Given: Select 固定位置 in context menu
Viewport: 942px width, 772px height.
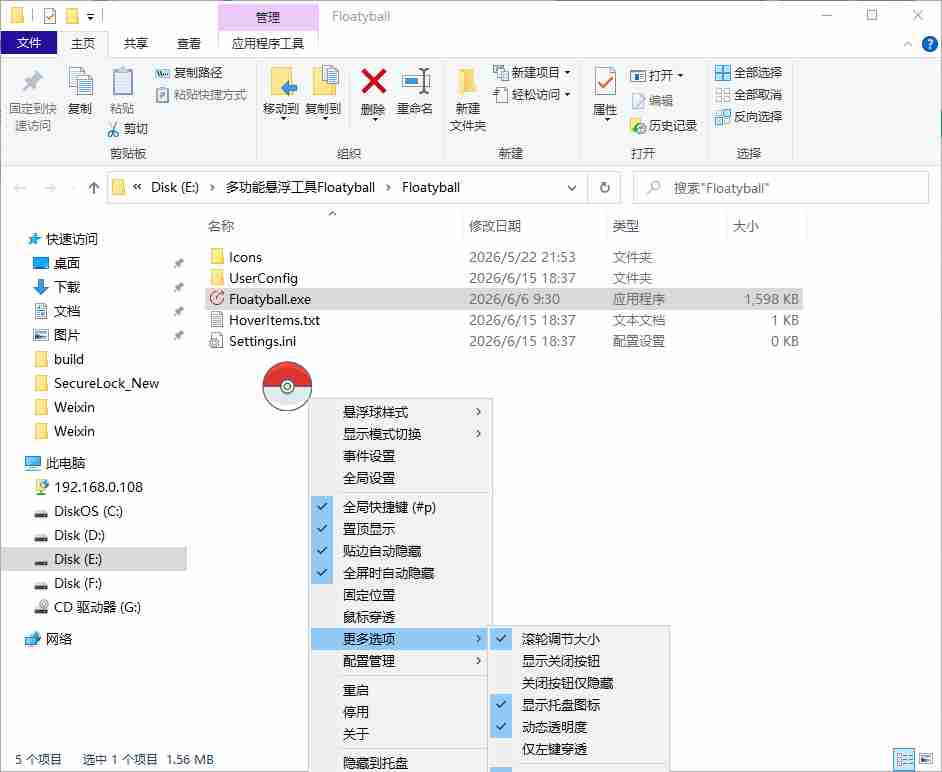Looking at the screenshot, I should tap(400, 595).
